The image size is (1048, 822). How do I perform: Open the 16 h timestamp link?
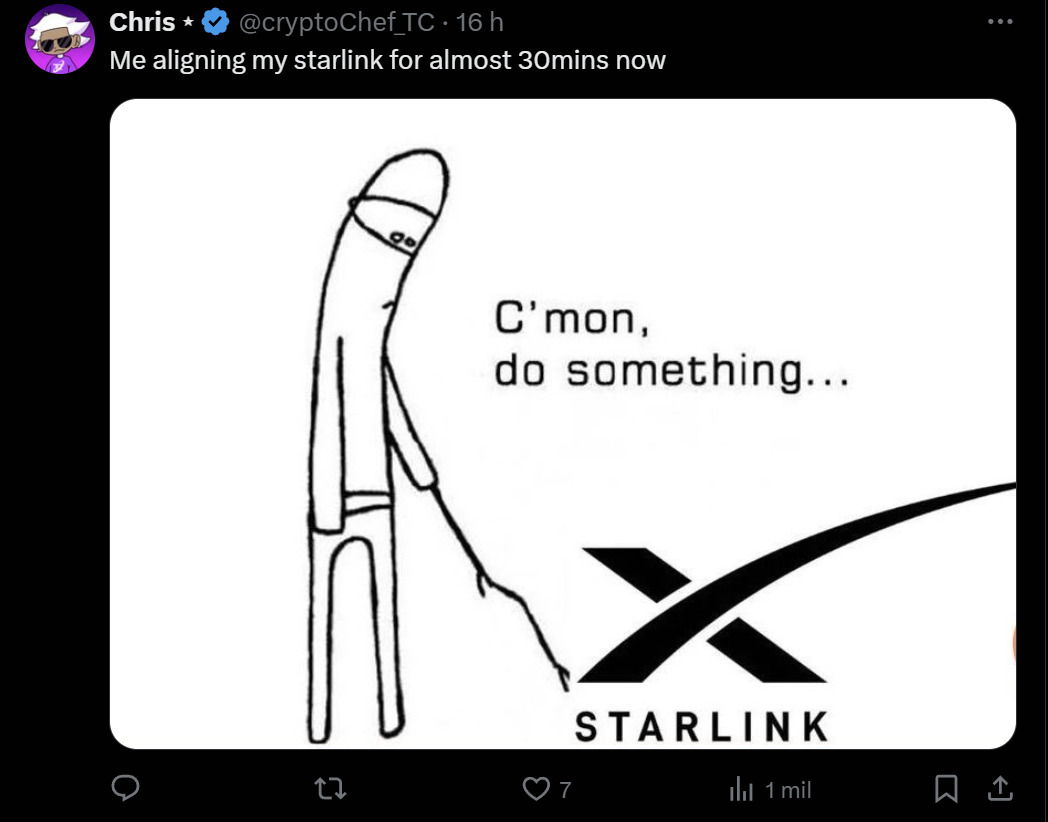coord(479,23)
